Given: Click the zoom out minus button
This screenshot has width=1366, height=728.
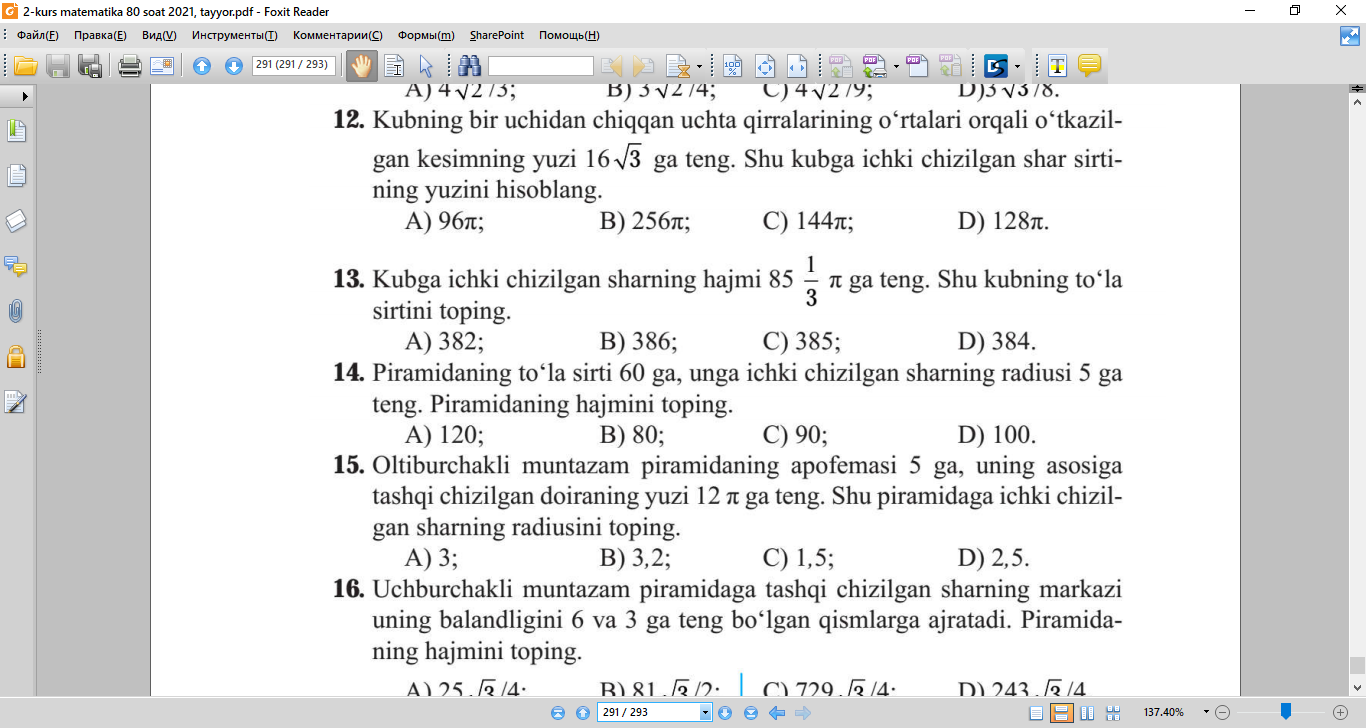Looking at the screenshot, I should [x=1222, y=713].
